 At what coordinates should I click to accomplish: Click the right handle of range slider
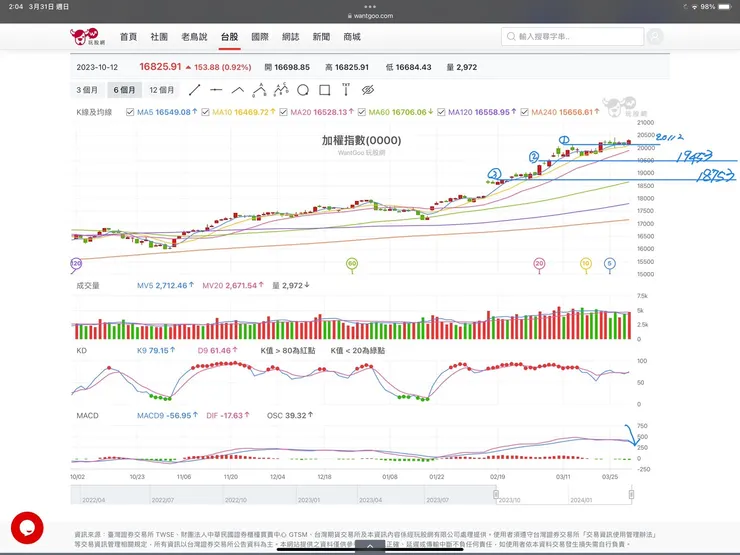point(631,494)
